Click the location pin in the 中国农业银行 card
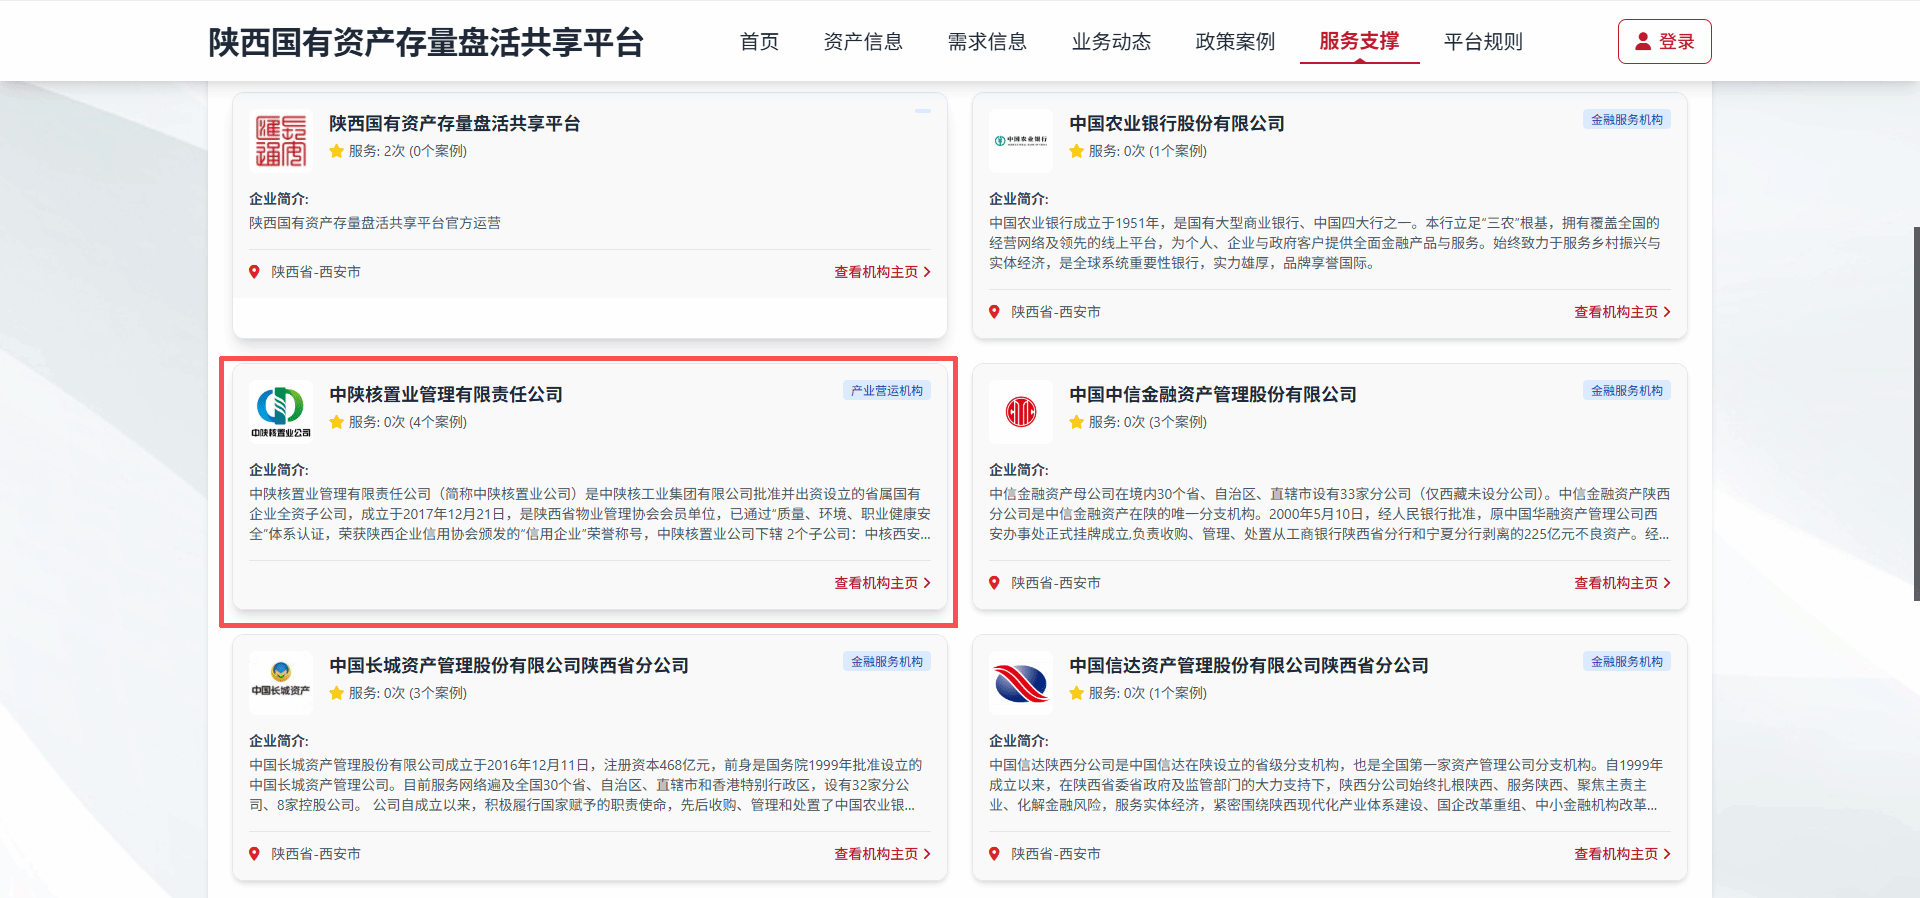 coord(994,312)
